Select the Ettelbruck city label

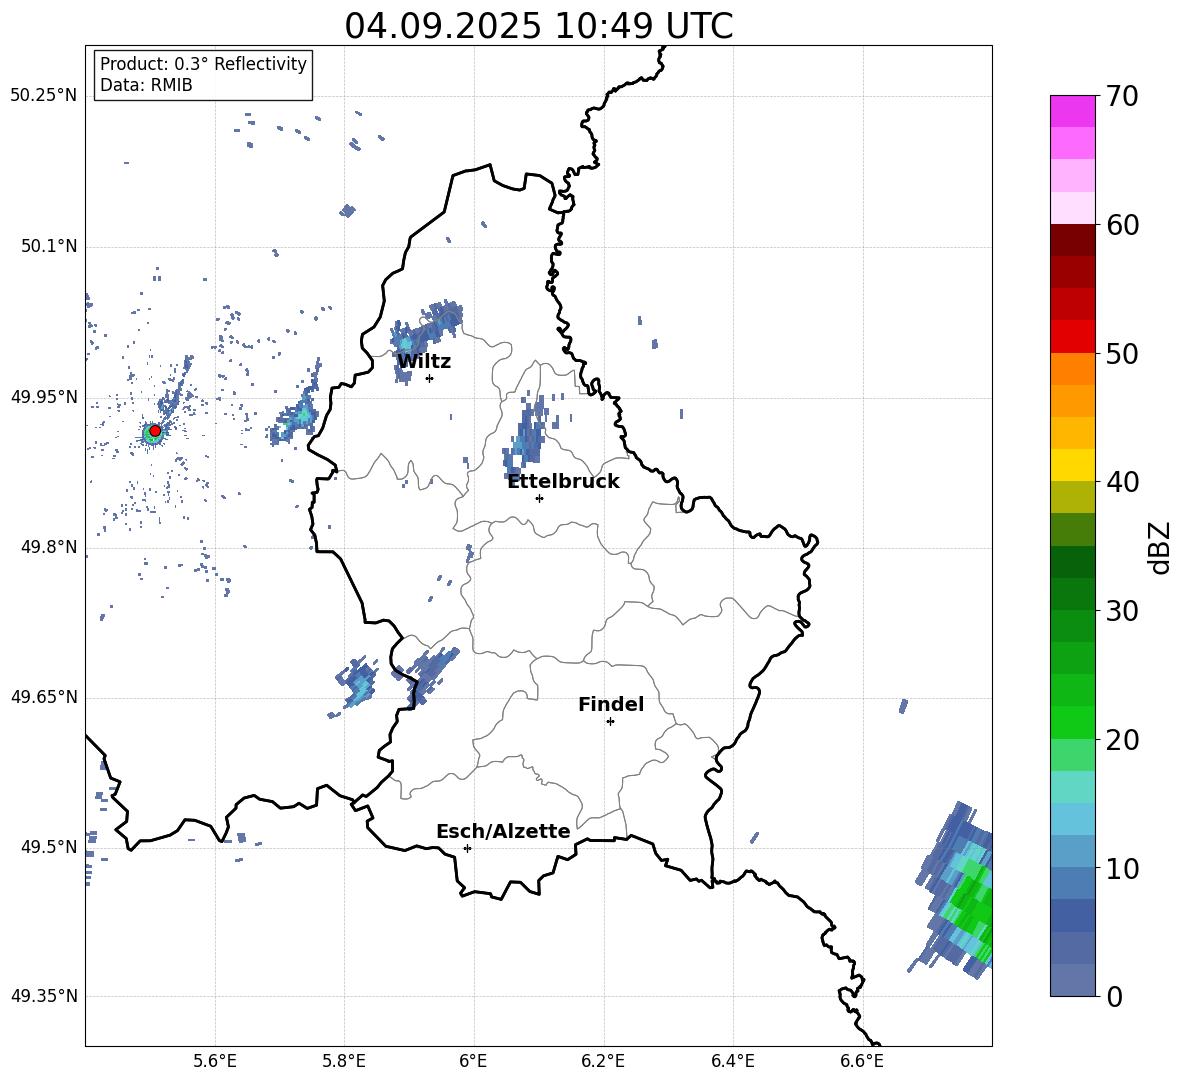click(x=563, y=481)
